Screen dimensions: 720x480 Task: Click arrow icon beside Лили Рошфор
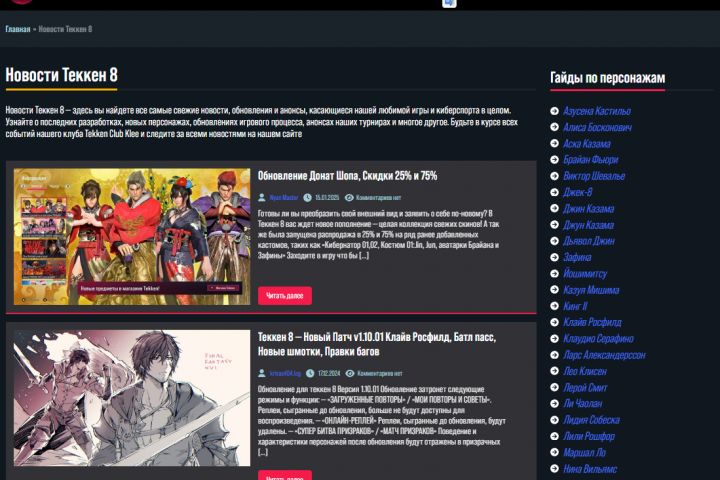click(554, 436)
